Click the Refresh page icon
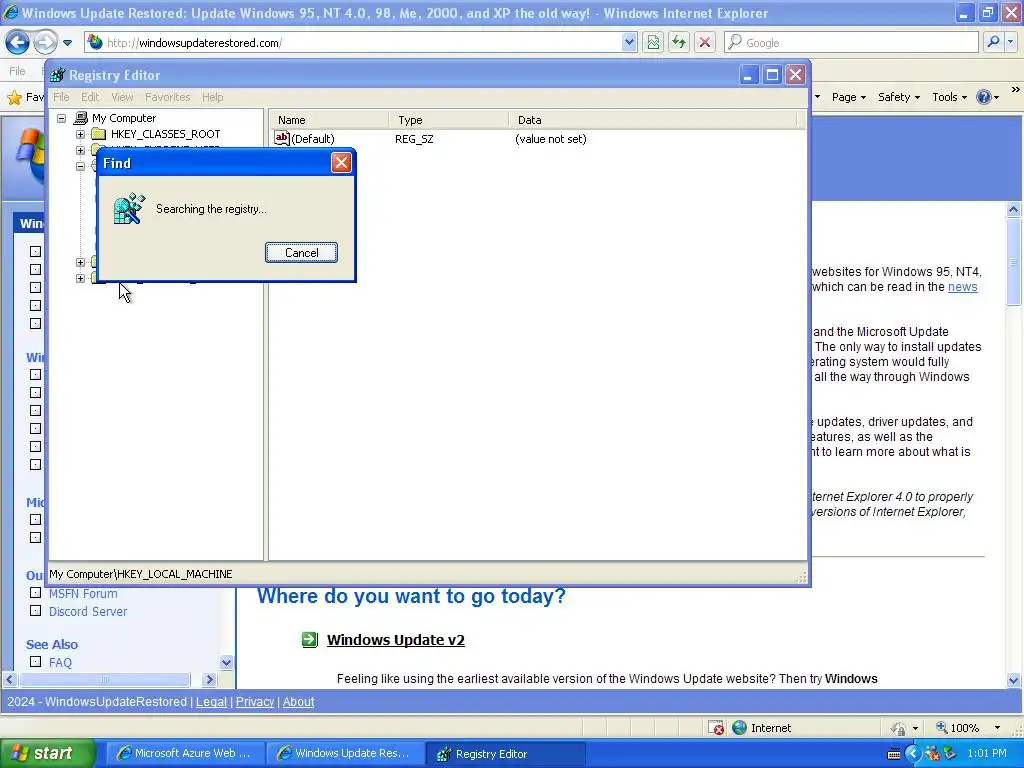 coord(679,42)
